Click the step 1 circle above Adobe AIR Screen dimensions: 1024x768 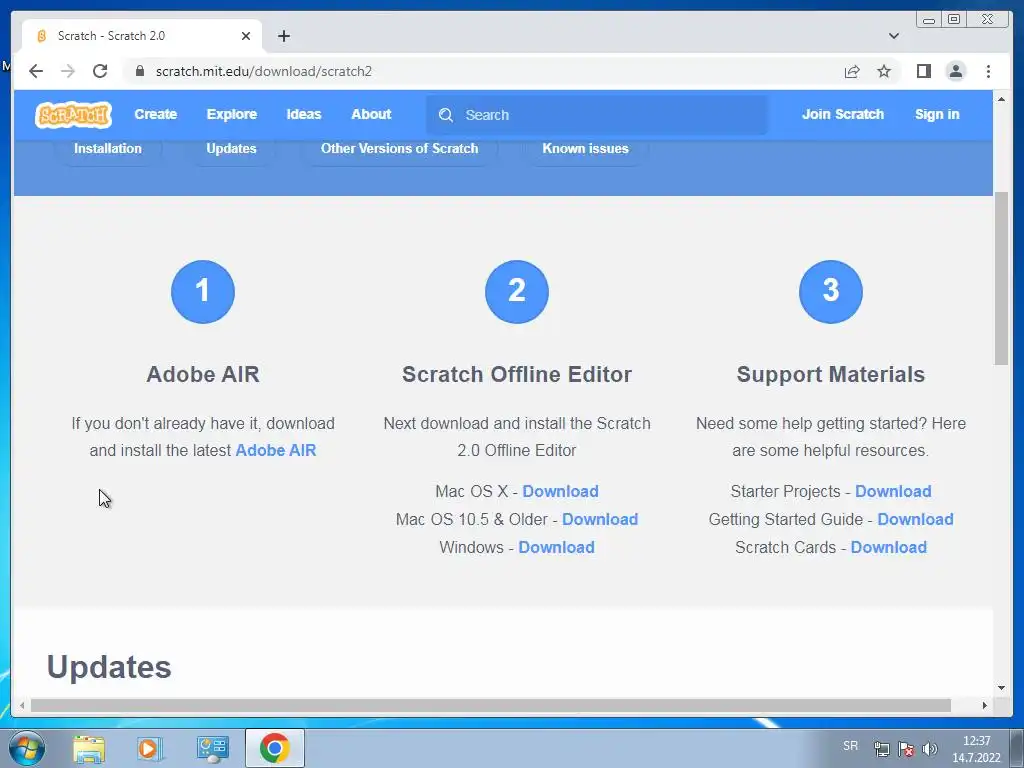click(202, 291)
